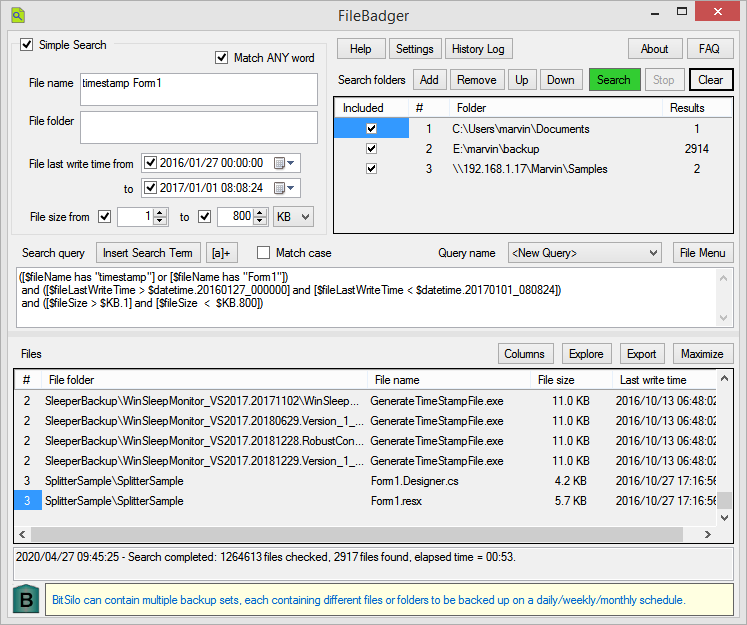Expand the Query name combo box
747x625 pixels.
(585, 253)
